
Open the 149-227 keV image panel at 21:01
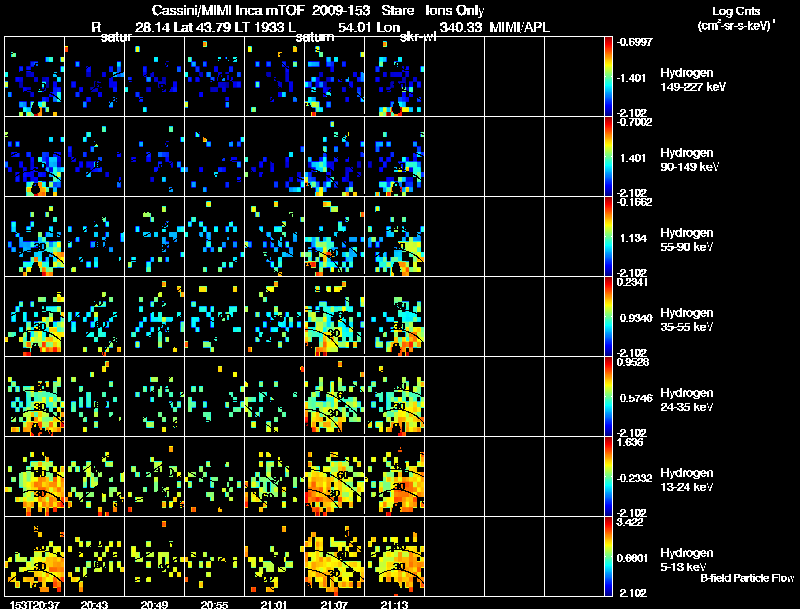[274, 77]
